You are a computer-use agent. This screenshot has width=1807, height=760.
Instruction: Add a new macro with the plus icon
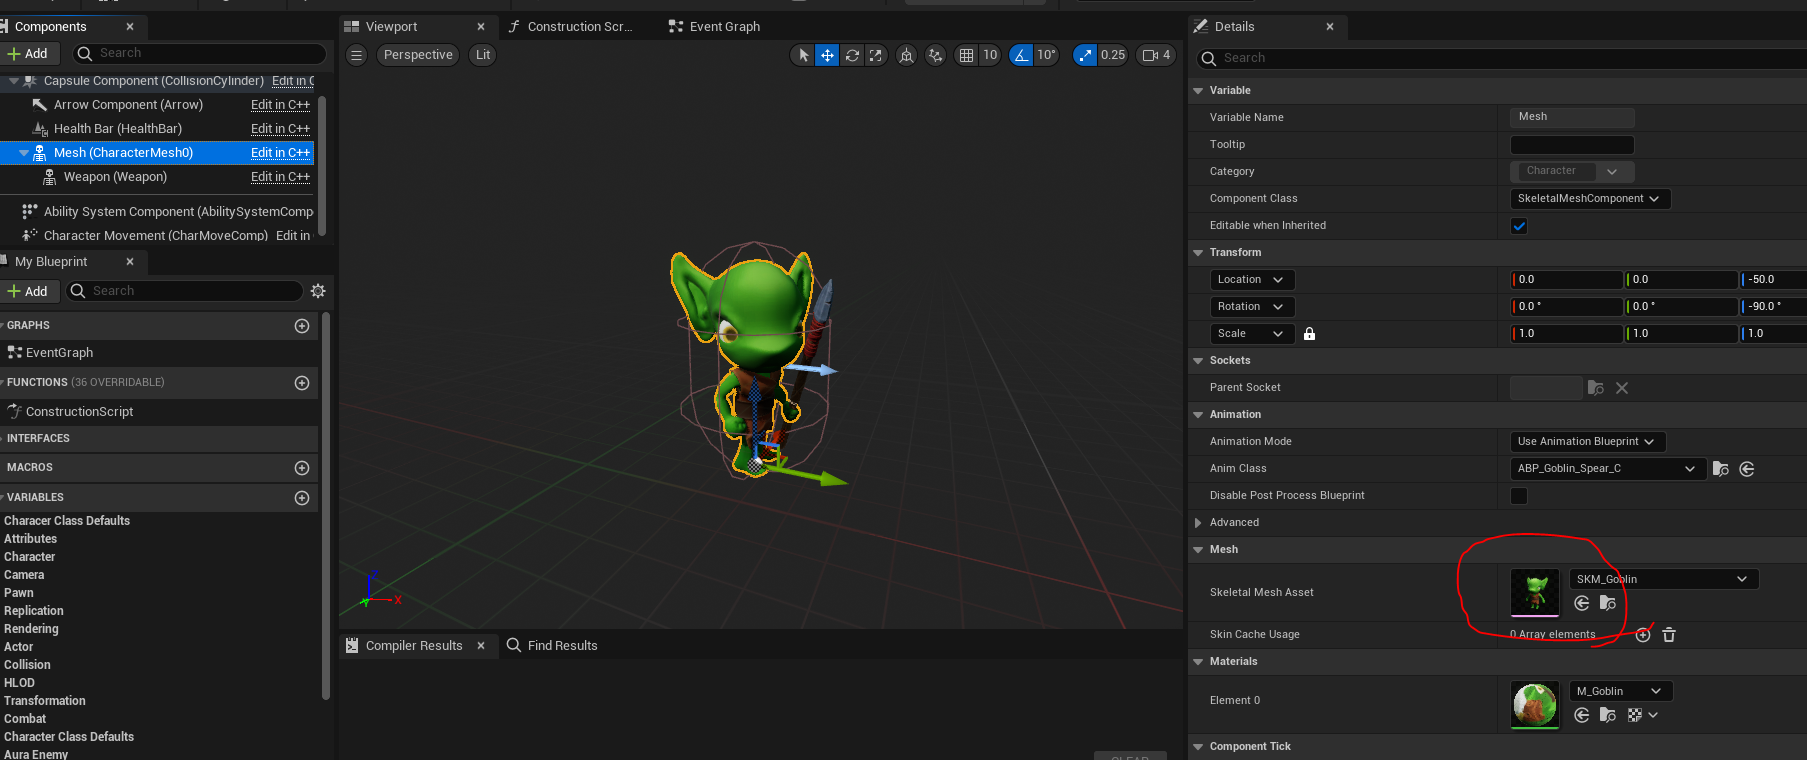coord(302,468)
